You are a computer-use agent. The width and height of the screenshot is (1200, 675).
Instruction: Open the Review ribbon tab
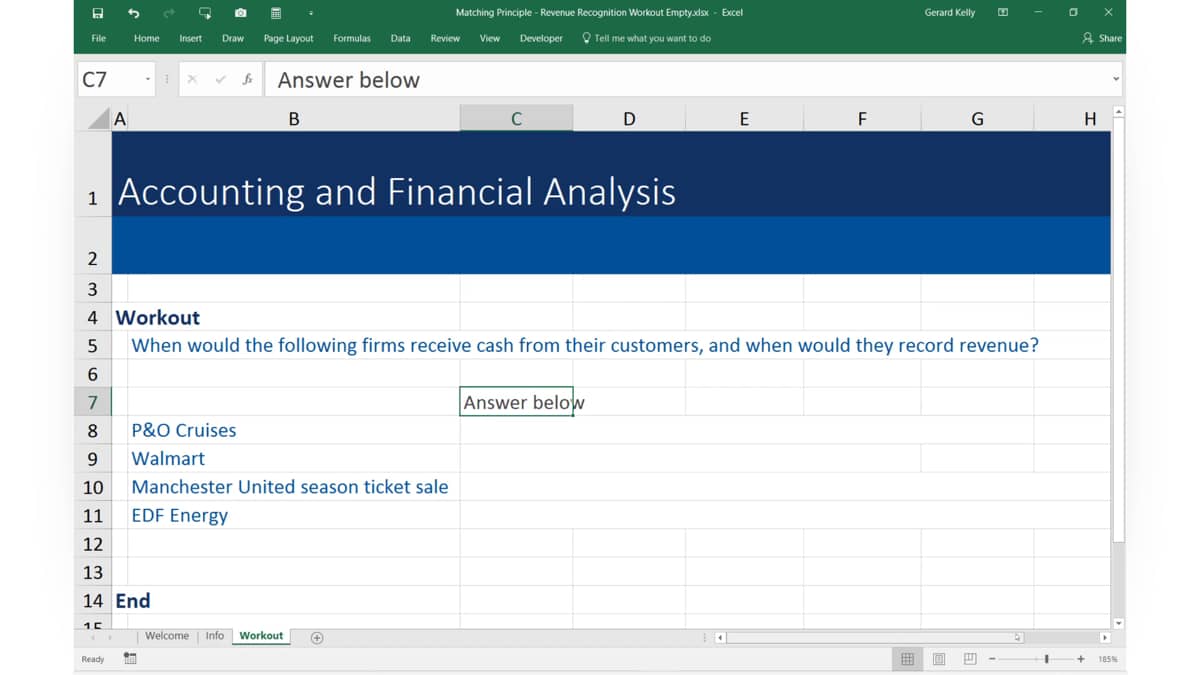pos(445,38)
